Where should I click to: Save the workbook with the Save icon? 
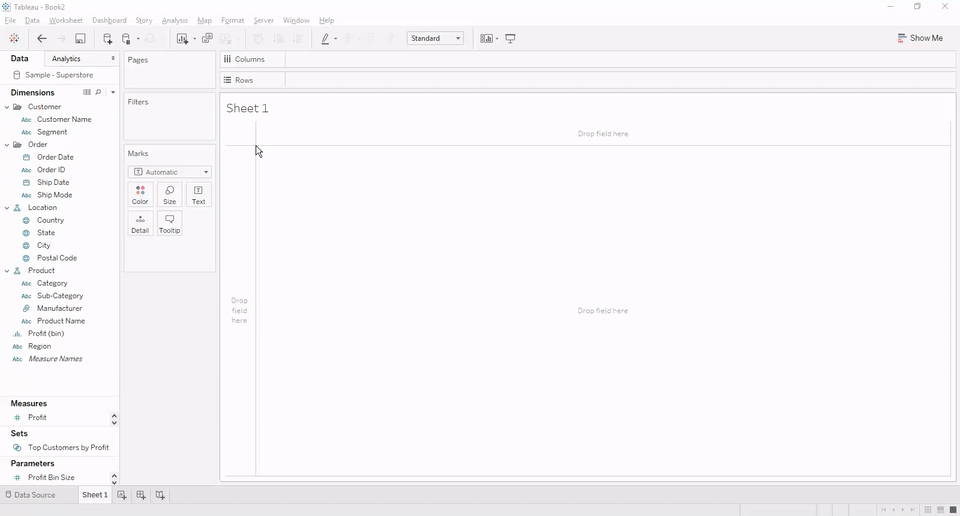coord(80,38)
